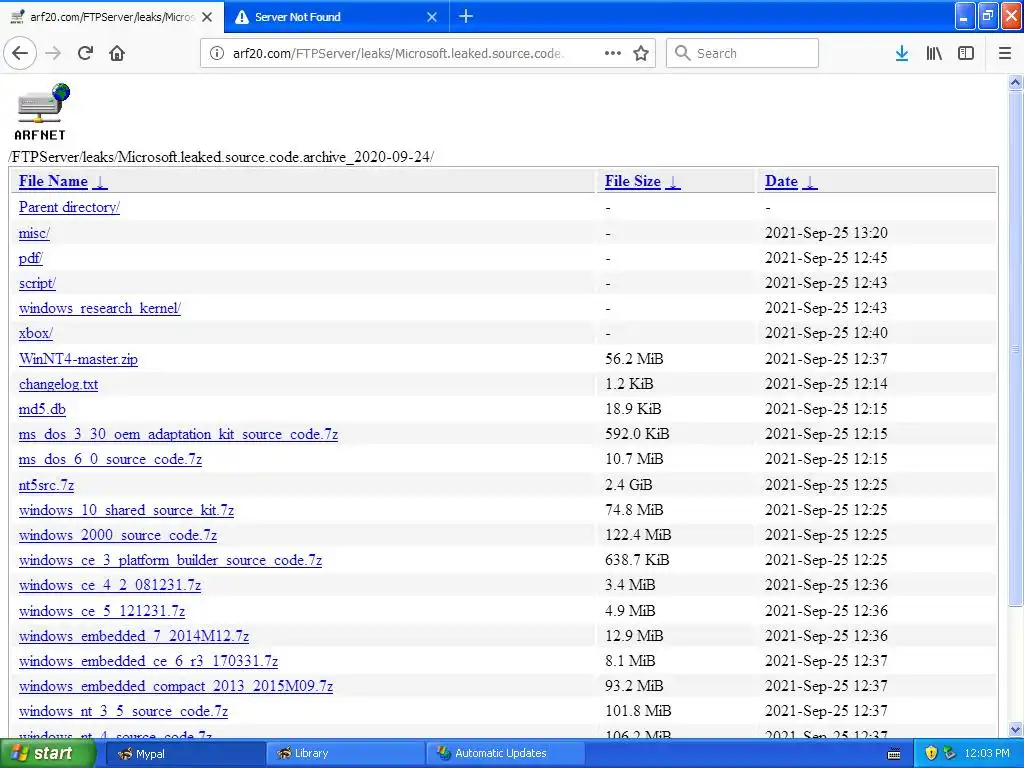Click the 122.4 MiB size cell
This screenshot has height=768, width=1024.
coord(638,535)
